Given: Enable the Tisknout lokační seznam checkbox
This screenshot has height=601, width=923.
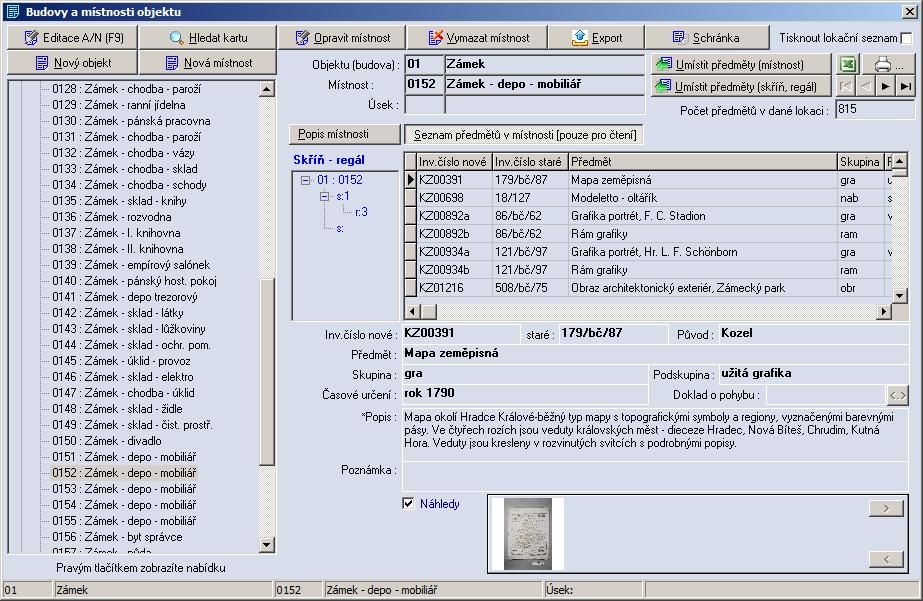Looking at the screenshot, I should tap(907, 38).
